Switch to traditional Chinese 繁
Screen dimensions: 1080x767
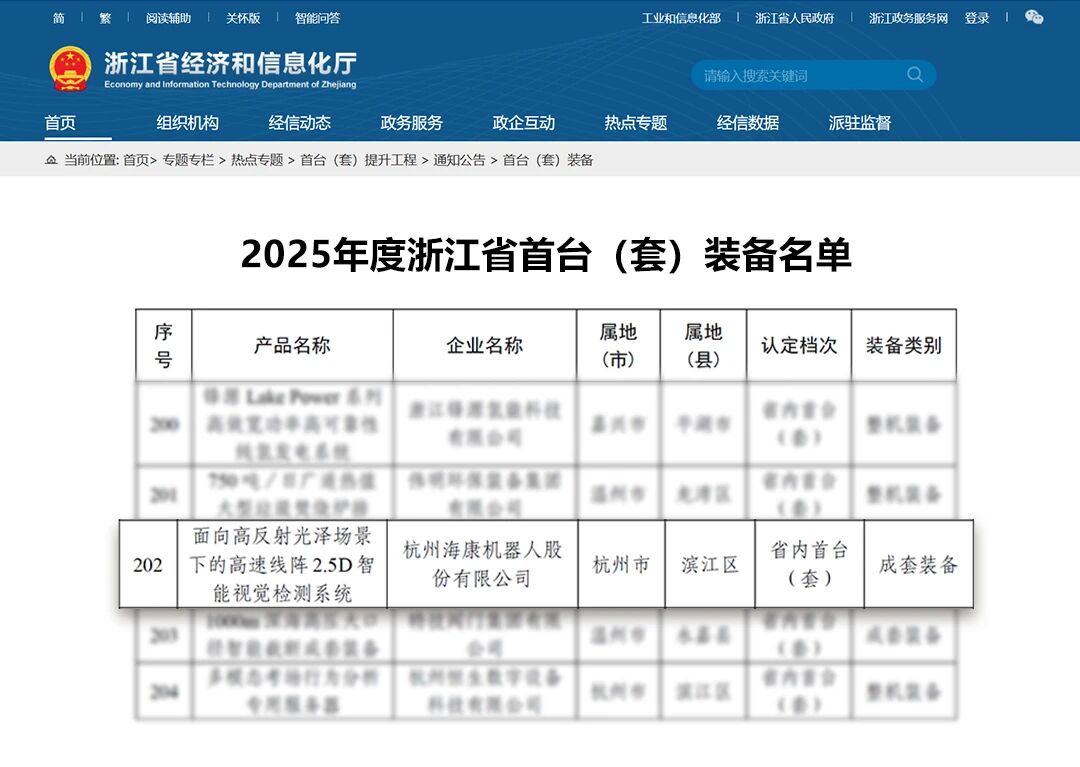105,18
